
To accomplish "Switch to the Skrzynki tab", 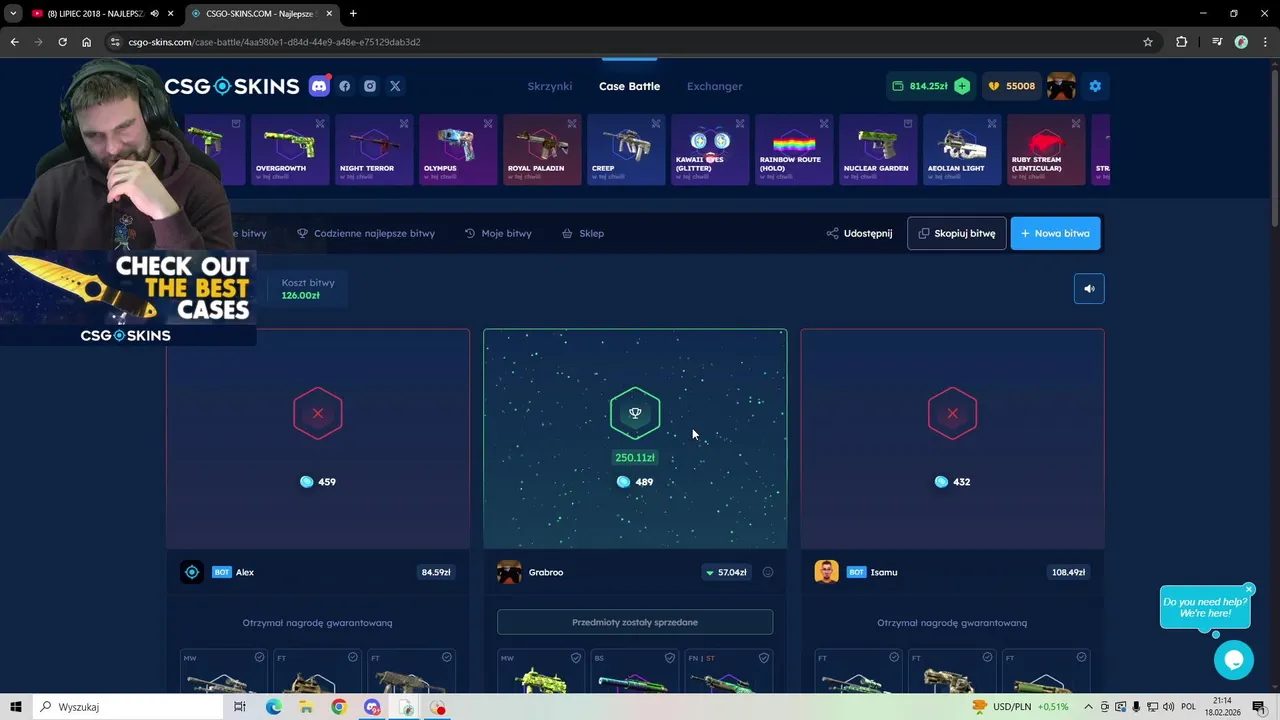I will [550, 86].
